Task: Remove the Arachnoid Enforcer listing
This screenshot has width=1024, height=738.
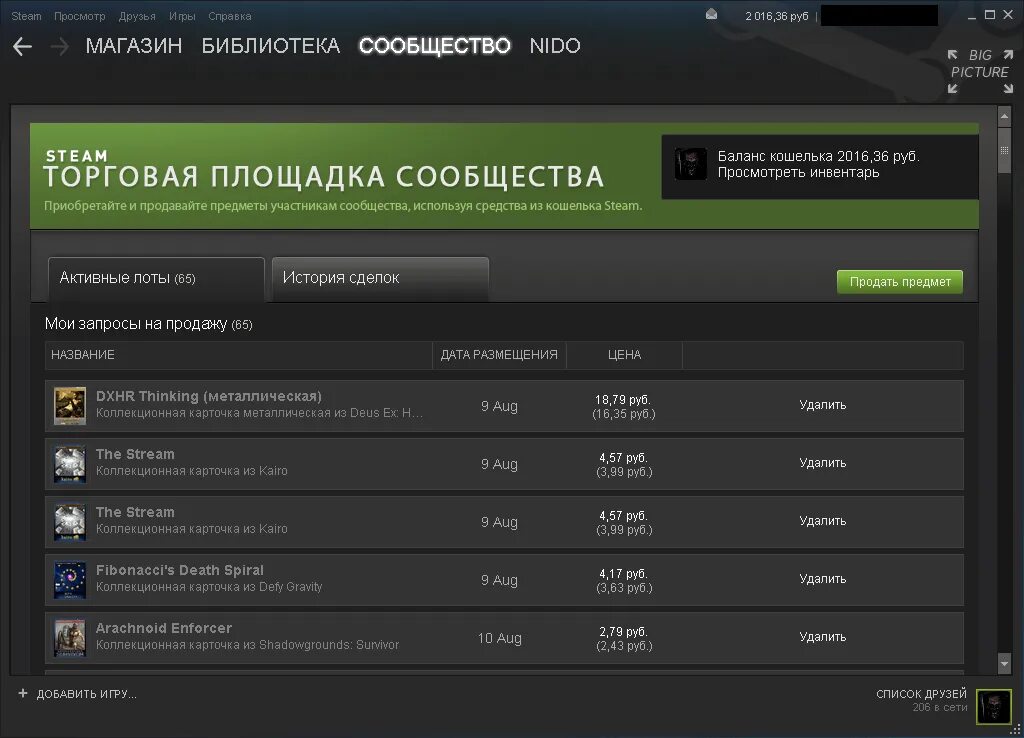Action: pyautogui.click(x=823, y=637)
